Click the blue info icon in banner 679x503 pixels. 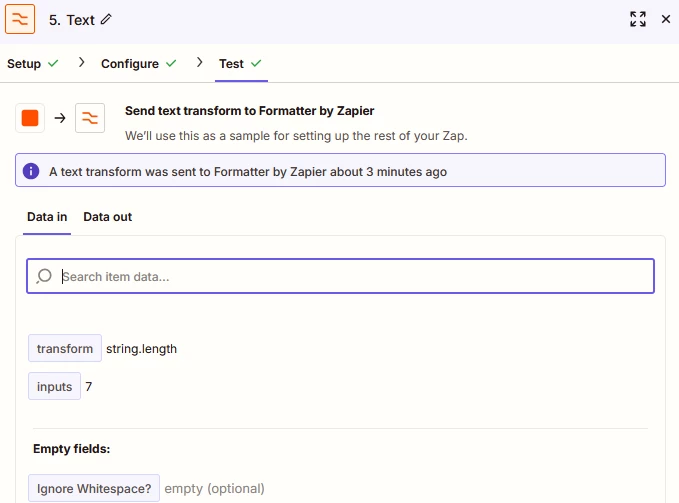[31, 171]
